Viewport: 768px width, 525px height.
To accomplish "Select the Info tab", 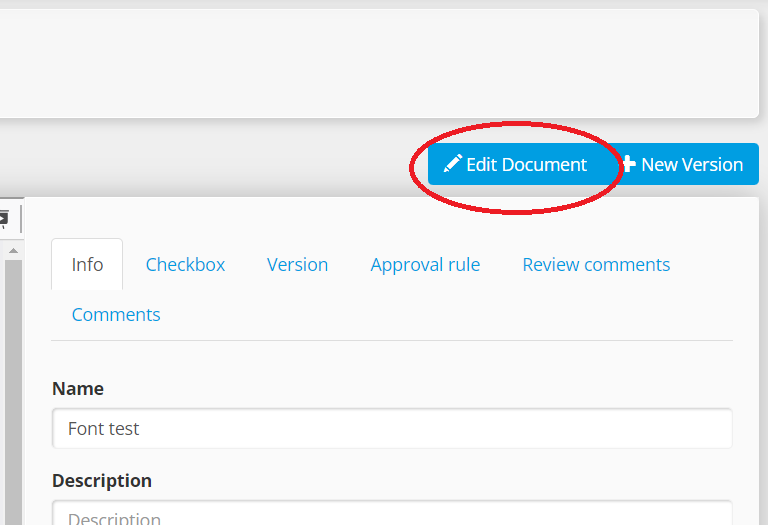I will coord(87,264).
